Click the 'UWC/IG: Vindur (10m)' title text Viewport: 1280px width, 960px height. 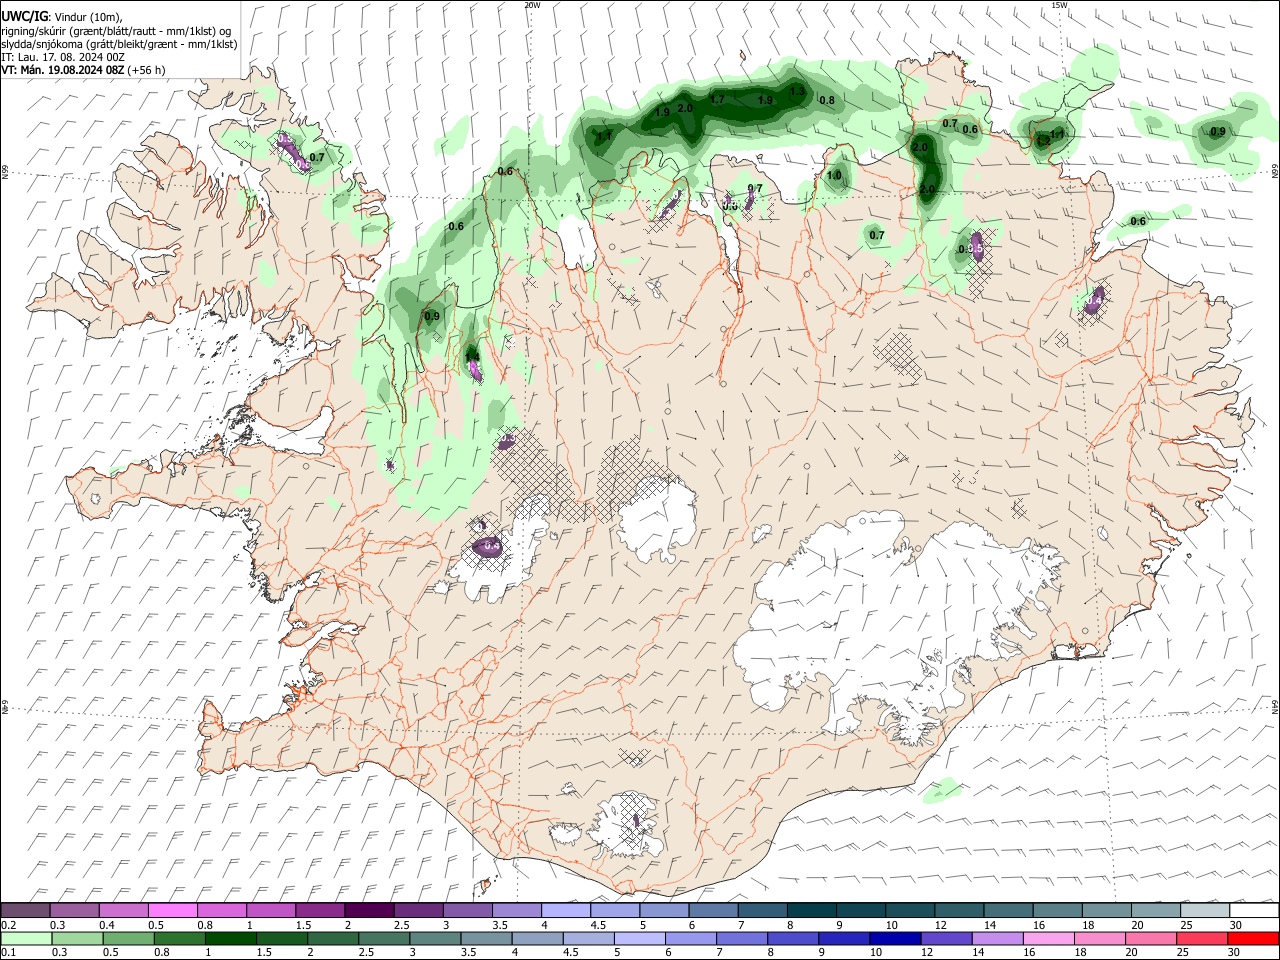tap(62, 17)
